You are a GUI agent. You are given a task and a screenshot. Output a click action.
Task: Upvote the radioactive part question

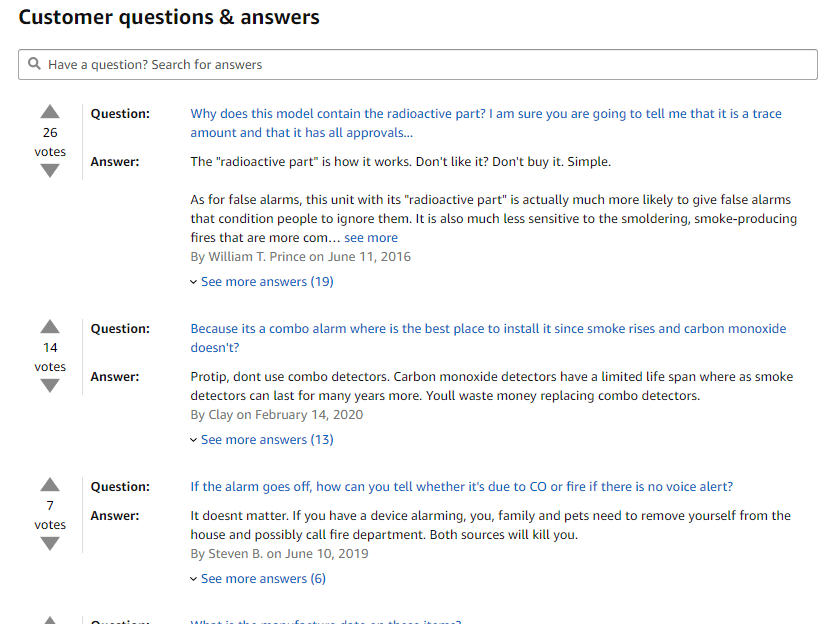[x=50, y=111]
